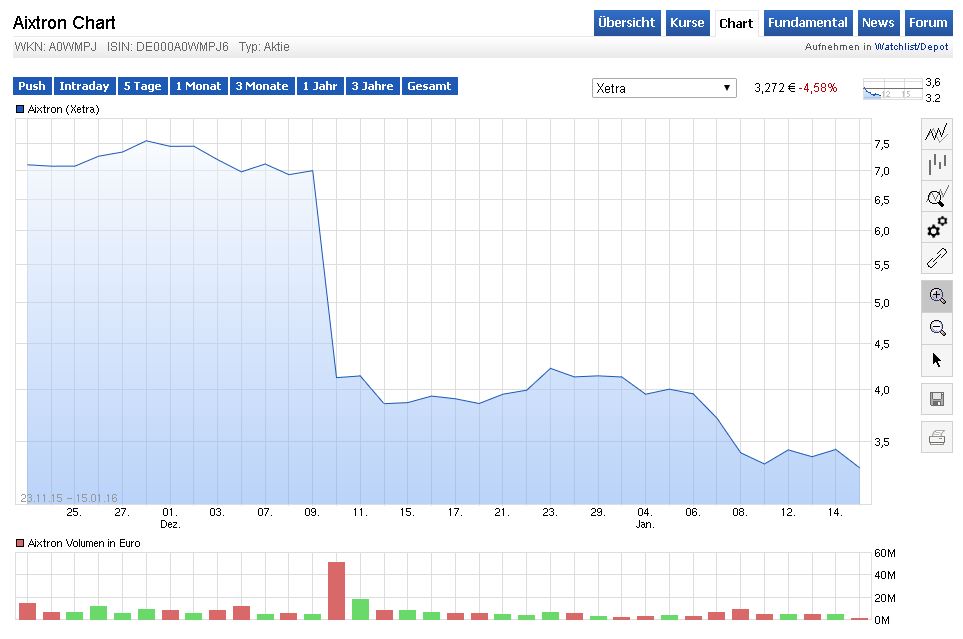The width and height of the screenshot is (963, 639).
Task: Click the tallest red volume bar
Action: coord(337,590)
